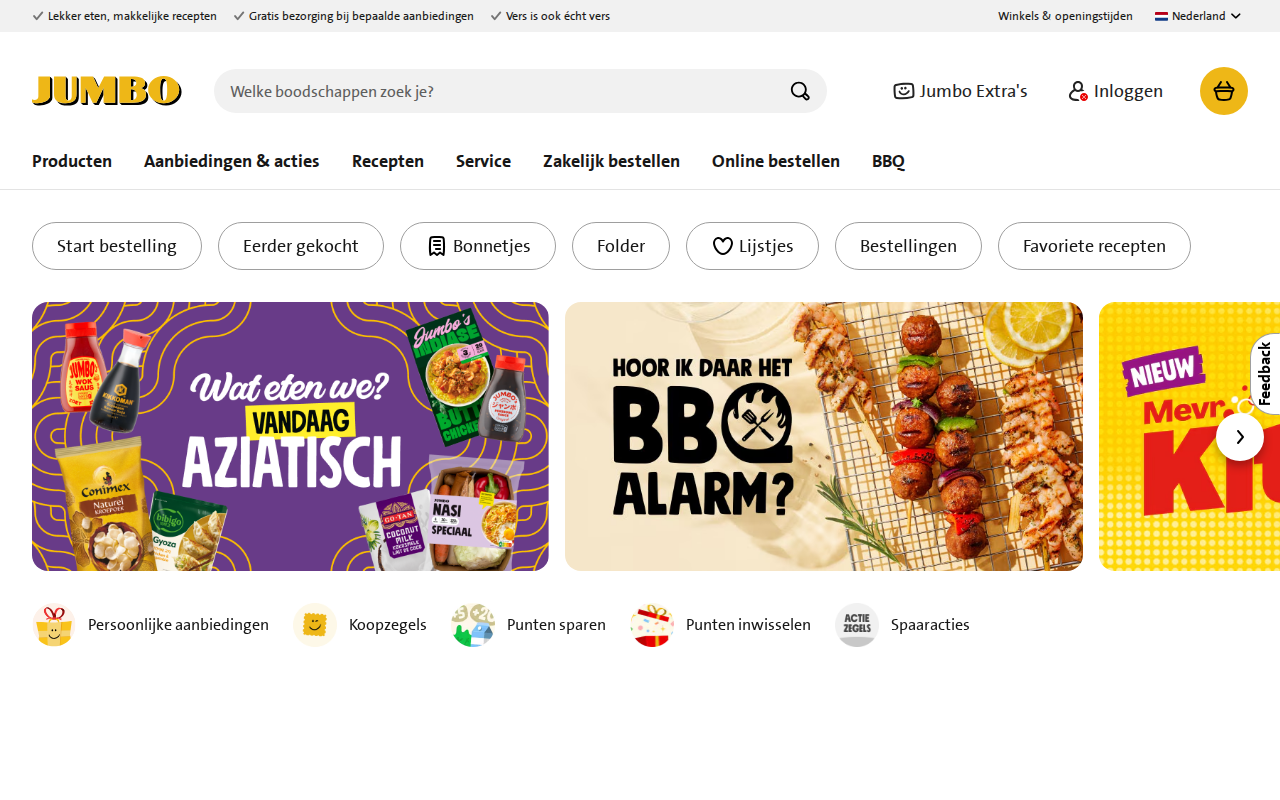Image resolution: width=1280 pixels, height=800 pixels.
Task: Click the search magnifier icon
Action: [x=800, y=91]
